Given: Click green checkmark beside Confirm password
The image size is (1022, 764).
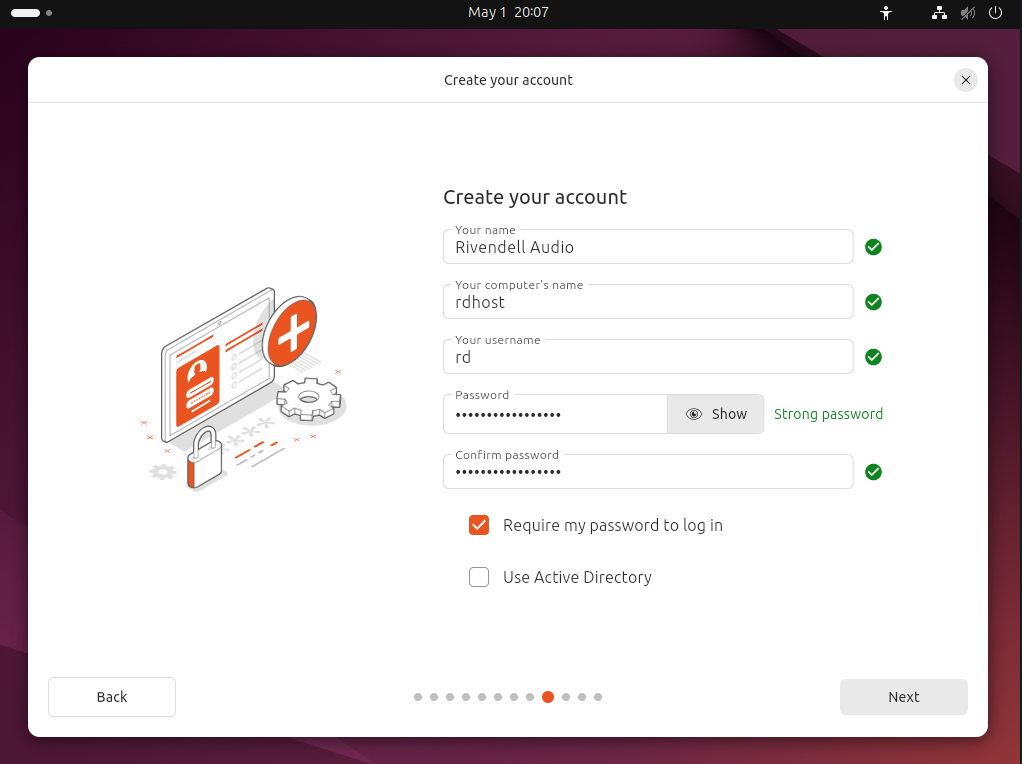Looking at the screenshot, I should pyautogui.click(x=873, y=472).
